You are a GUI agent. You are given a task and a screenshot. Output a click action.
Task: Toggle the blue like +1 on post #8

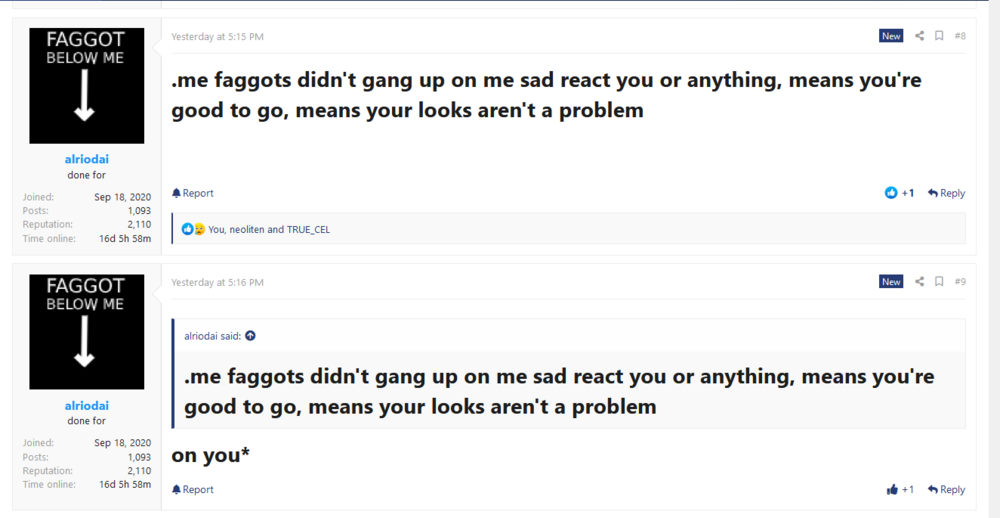click(x=900, y=193)
